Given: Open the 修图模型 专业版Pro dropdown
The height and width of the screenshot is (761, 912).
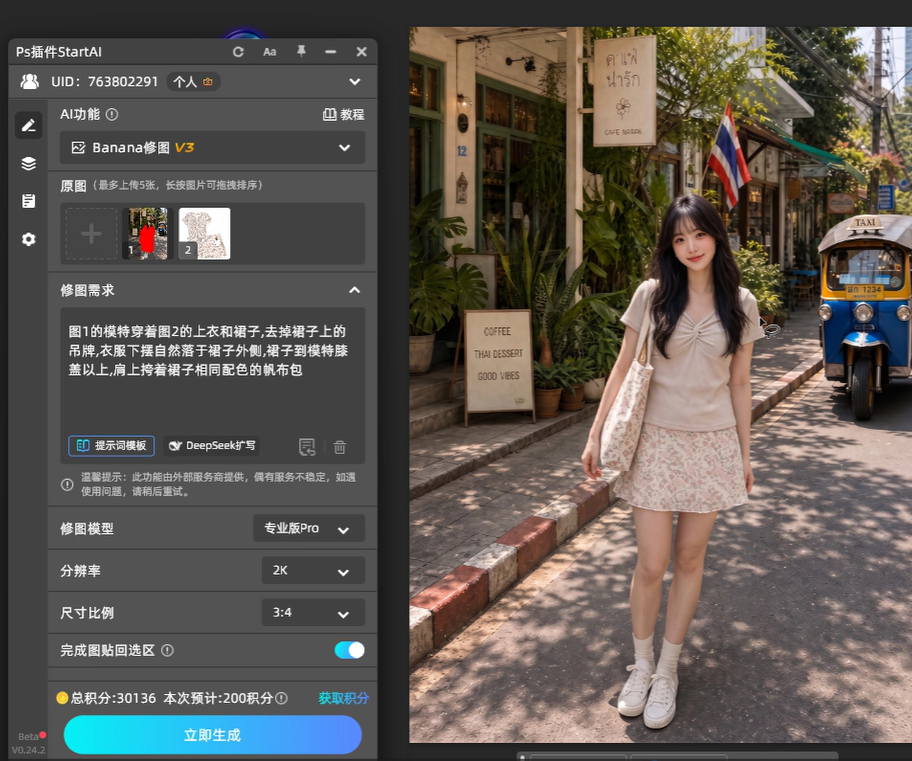Looking at the screenshot, I should pyautogui.click(x=309, y=528).
